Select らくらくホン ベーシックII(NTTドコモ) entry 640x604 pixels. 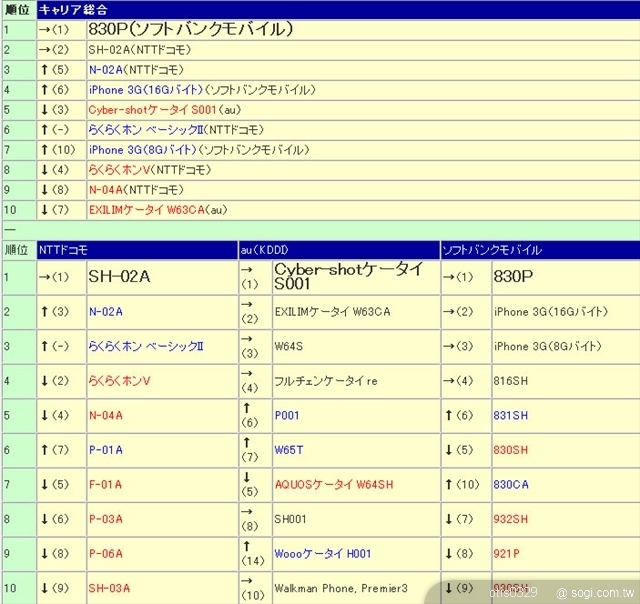[176, 130]
